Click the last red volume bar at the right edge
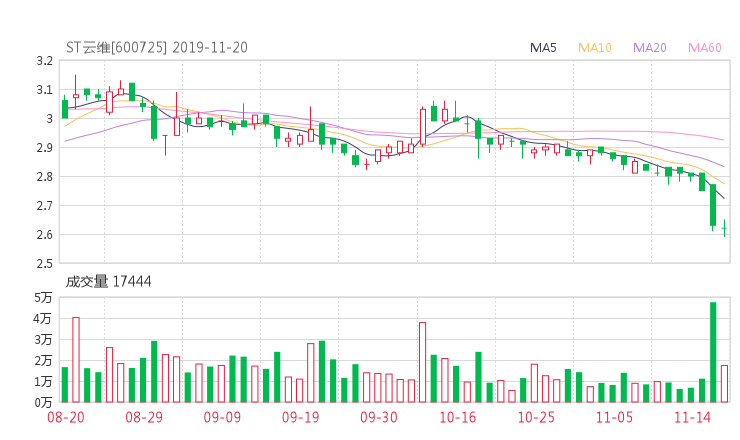The height and width of the screenshot is (440, 740). pyautogui.click(x=724, y=384)
